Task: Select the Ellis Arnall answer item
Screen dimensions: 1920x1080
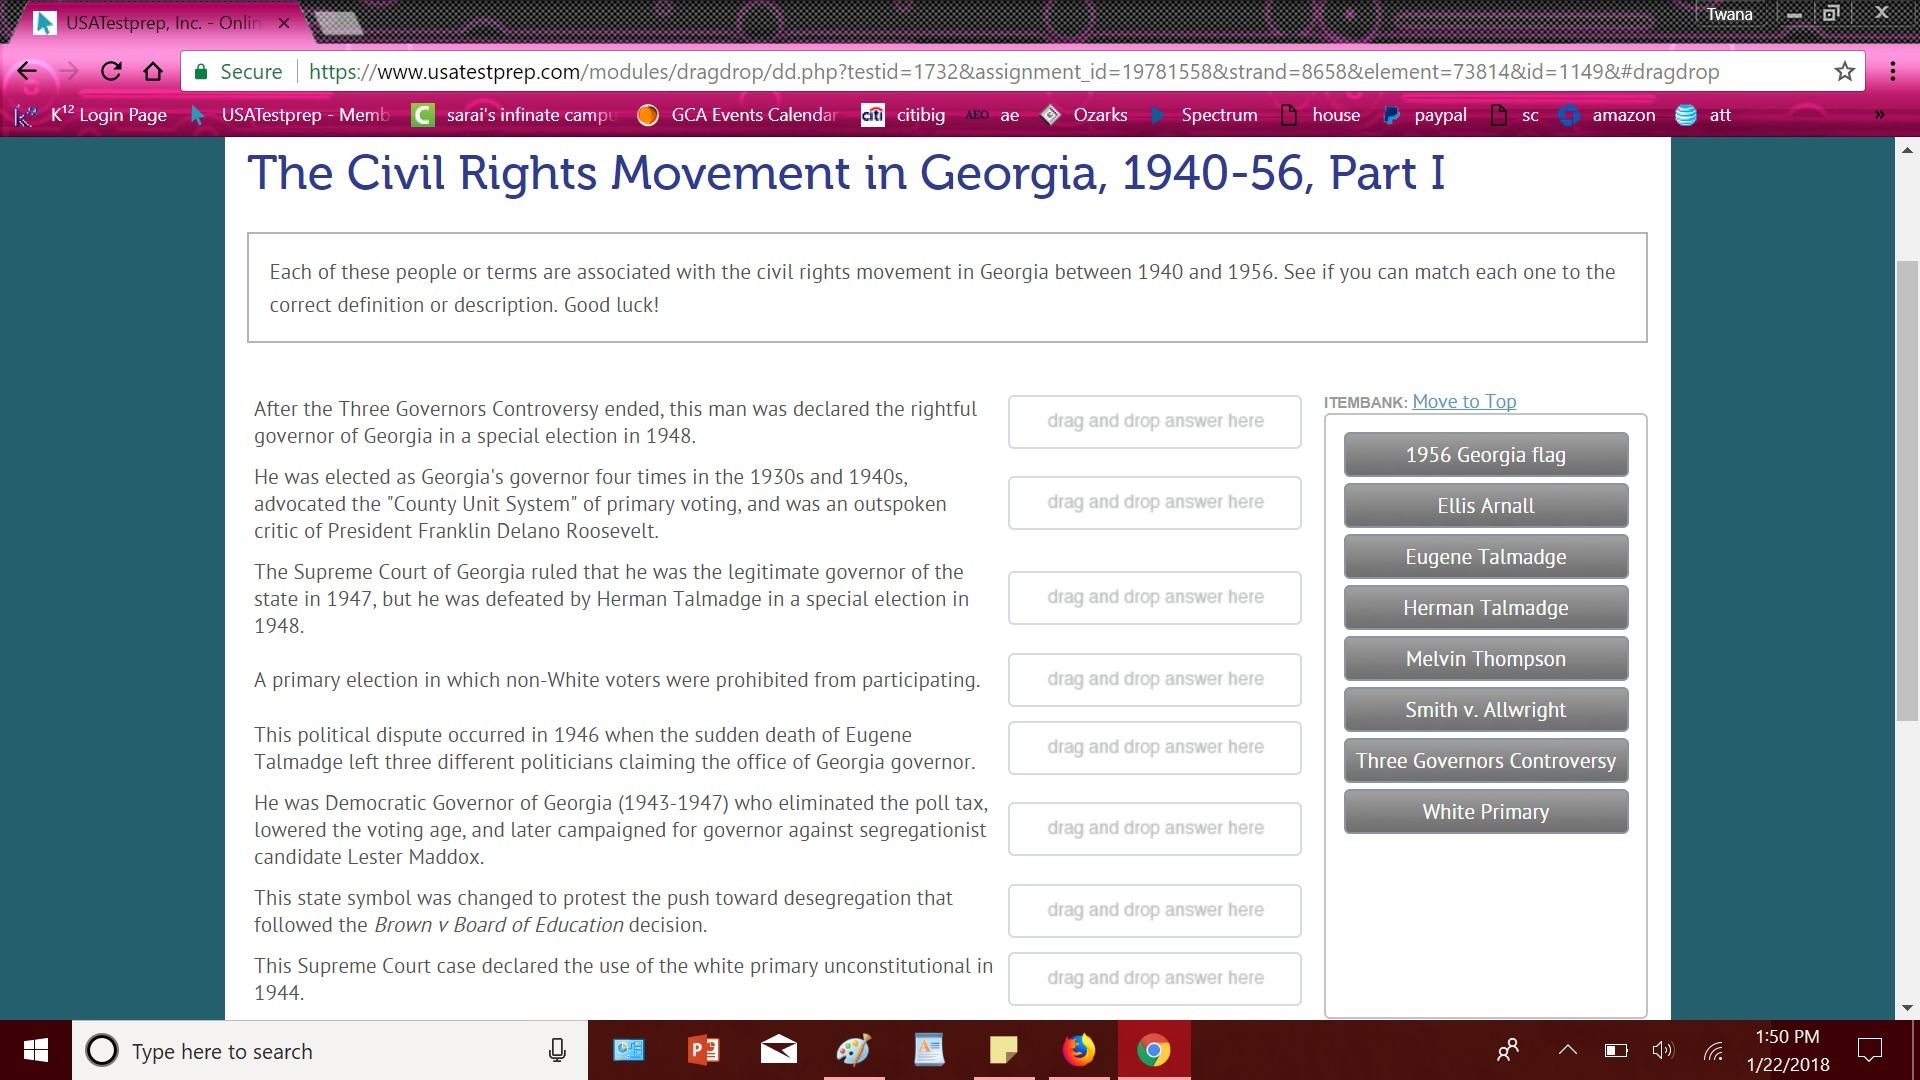Action: [x=1485, y=506]
